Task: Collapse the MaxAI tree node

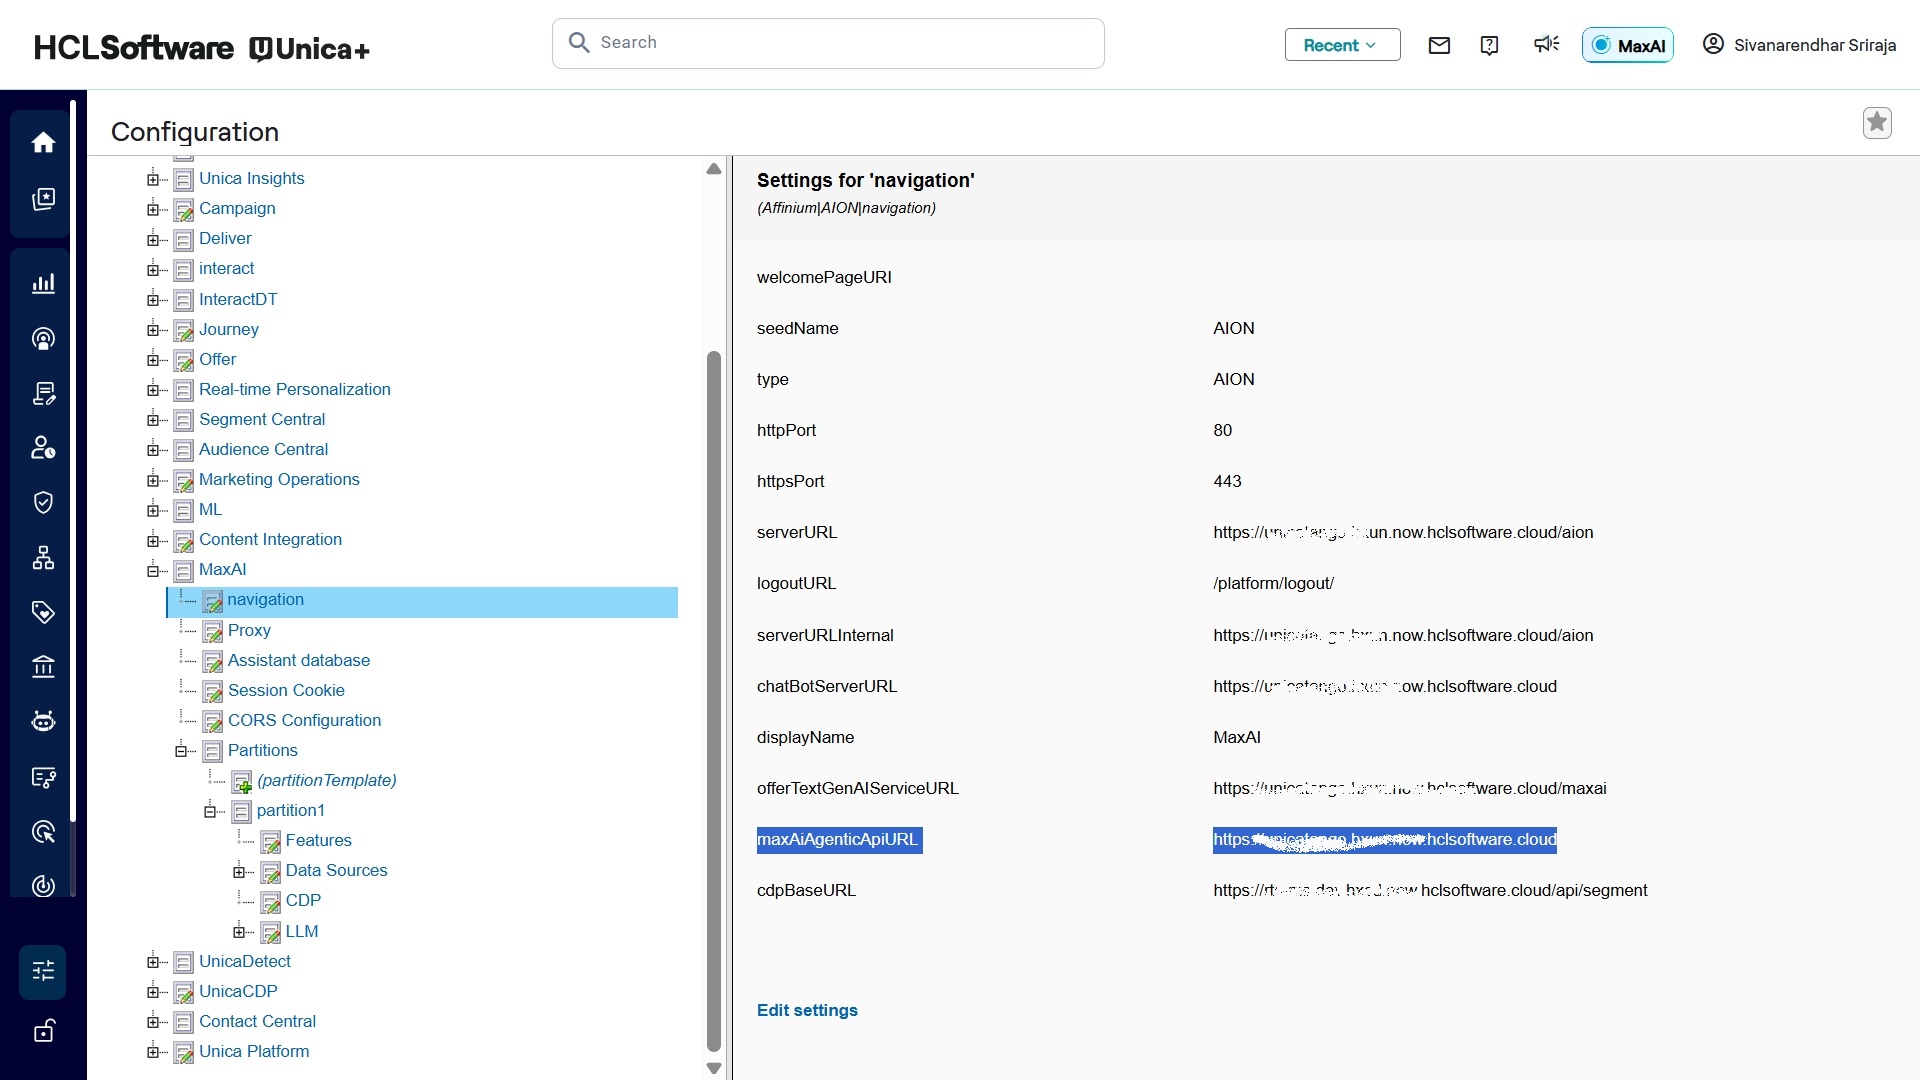Action: (153, 570)
